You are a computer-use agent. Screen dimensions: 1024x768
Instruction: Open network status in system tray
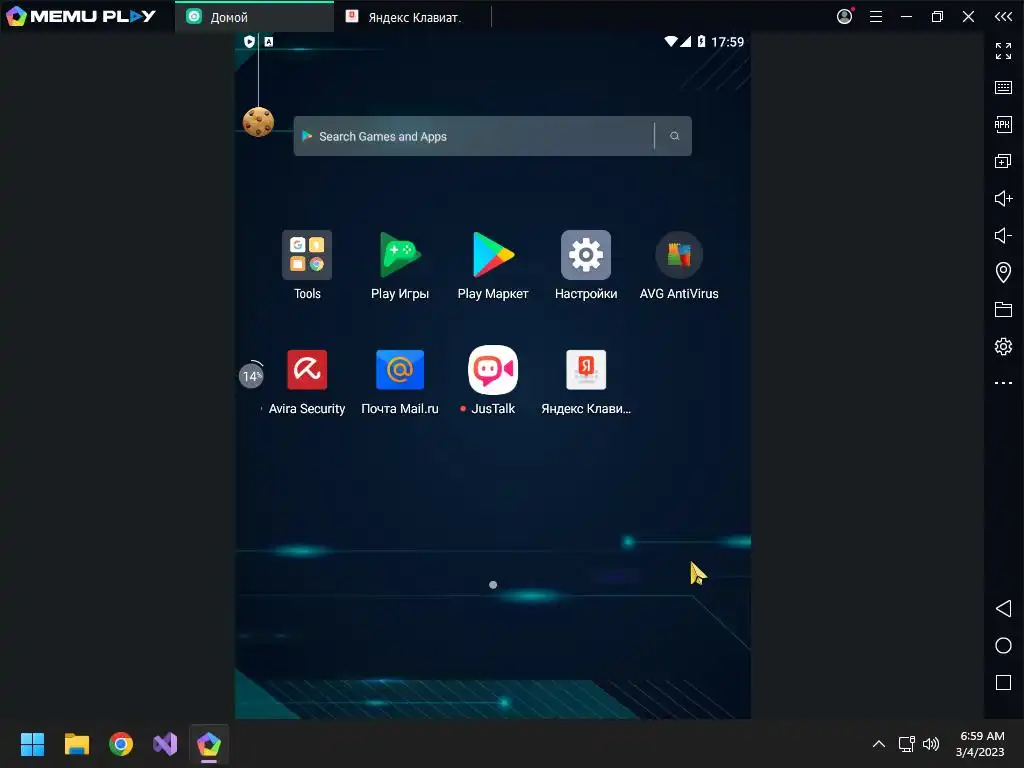click(x=906, y=744)
